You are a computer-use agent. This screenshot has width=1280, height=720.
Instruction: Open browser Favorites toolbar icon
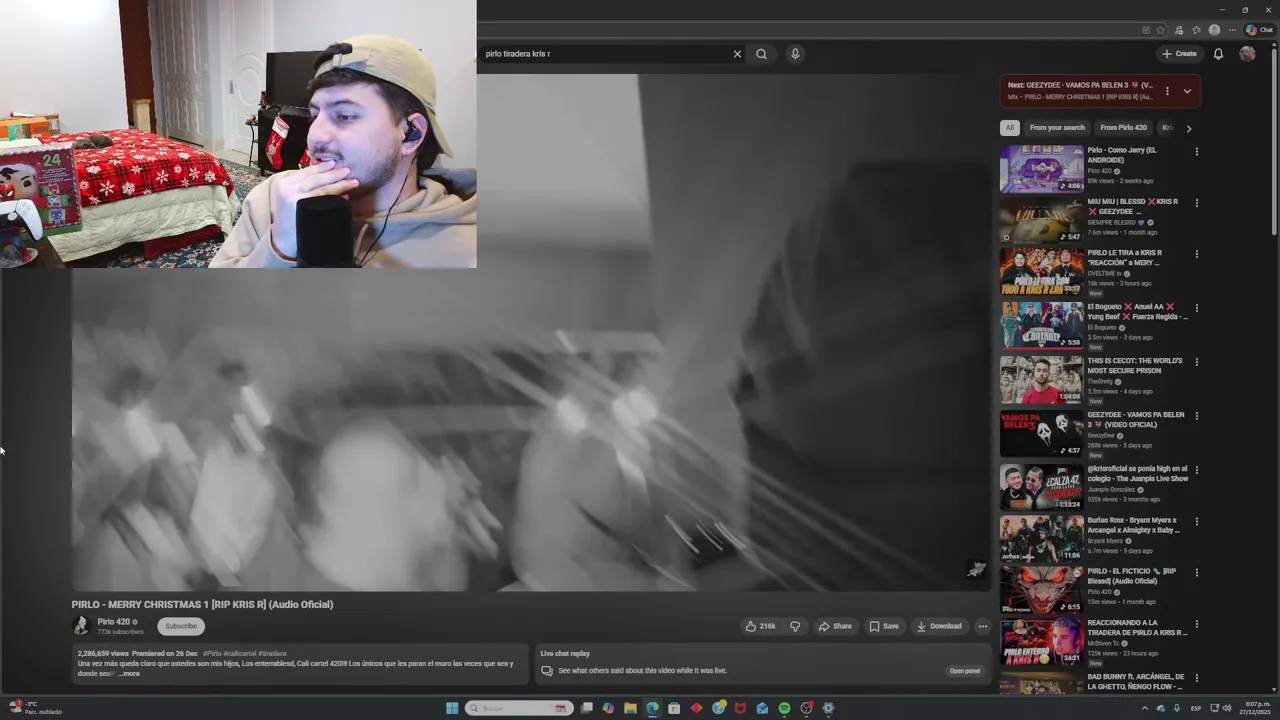coord(1196,30)
